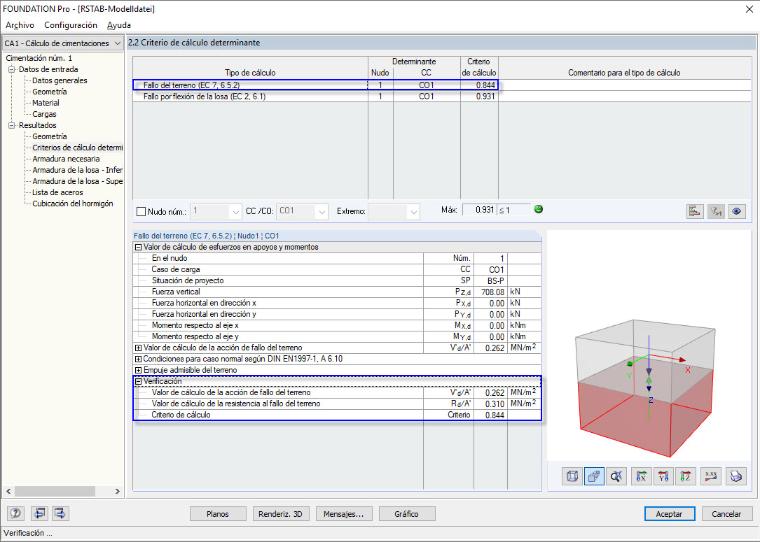Select Material in the input data tree
760x542 pixels.
[x=46, y=103]
